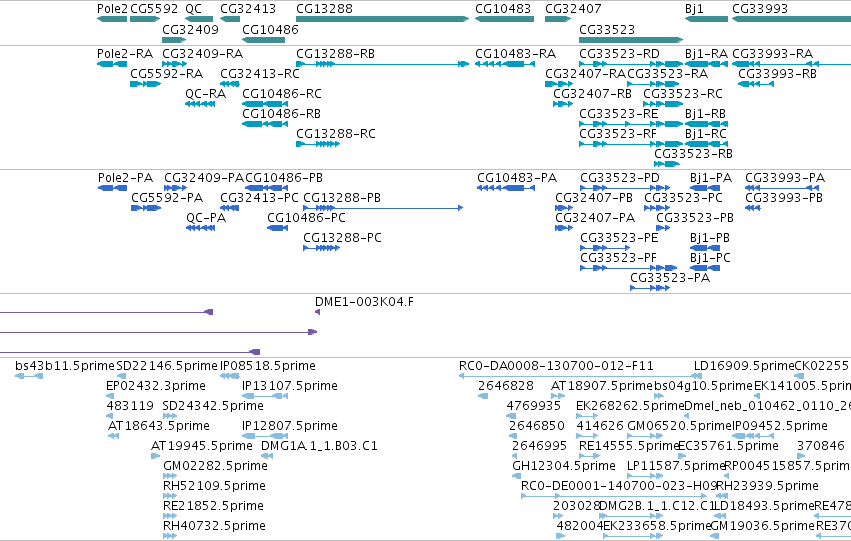Viewport: 851px width, 541px height.
Task: Click the RE14555.5prime EST label
Action: tap(628, 447)
